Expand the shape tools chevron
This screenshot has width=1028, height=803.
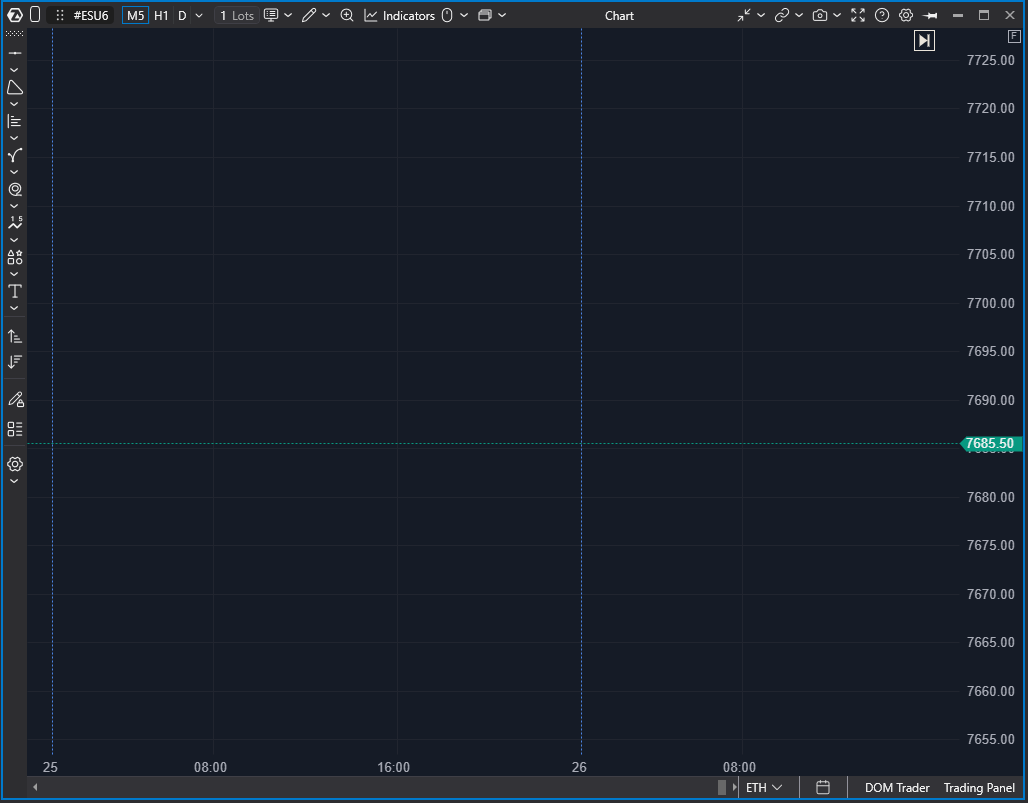14,104
